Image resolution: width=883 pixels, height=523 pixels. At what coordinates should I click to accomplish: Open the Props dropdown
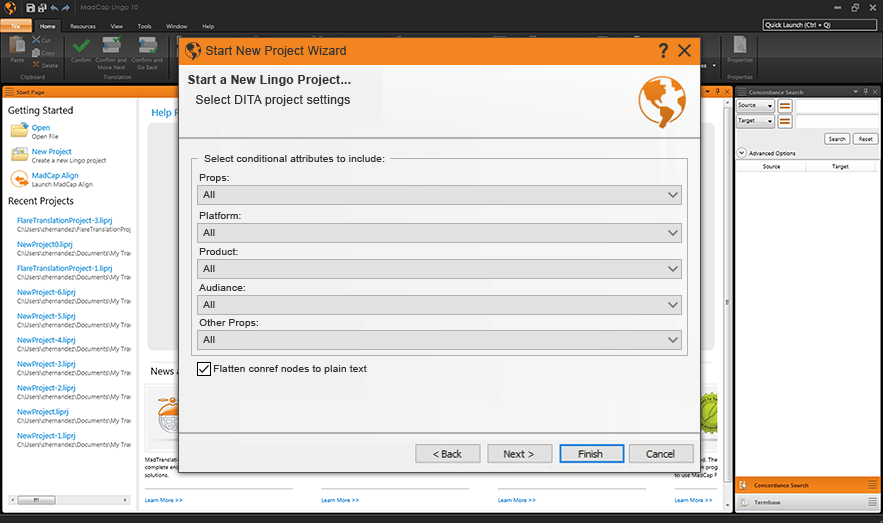pyautogui.click(x=439, y=195)
